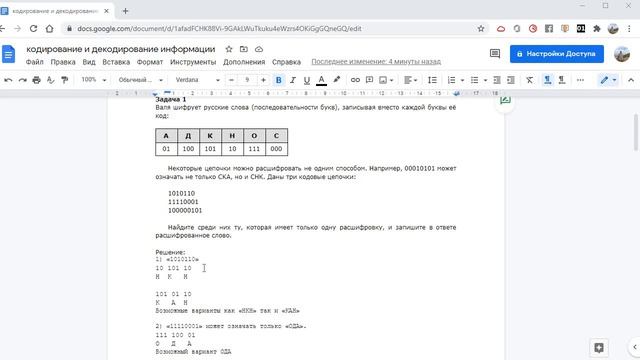
Task: Expand the bulleted list style arrow
Action: coord(485,80)
